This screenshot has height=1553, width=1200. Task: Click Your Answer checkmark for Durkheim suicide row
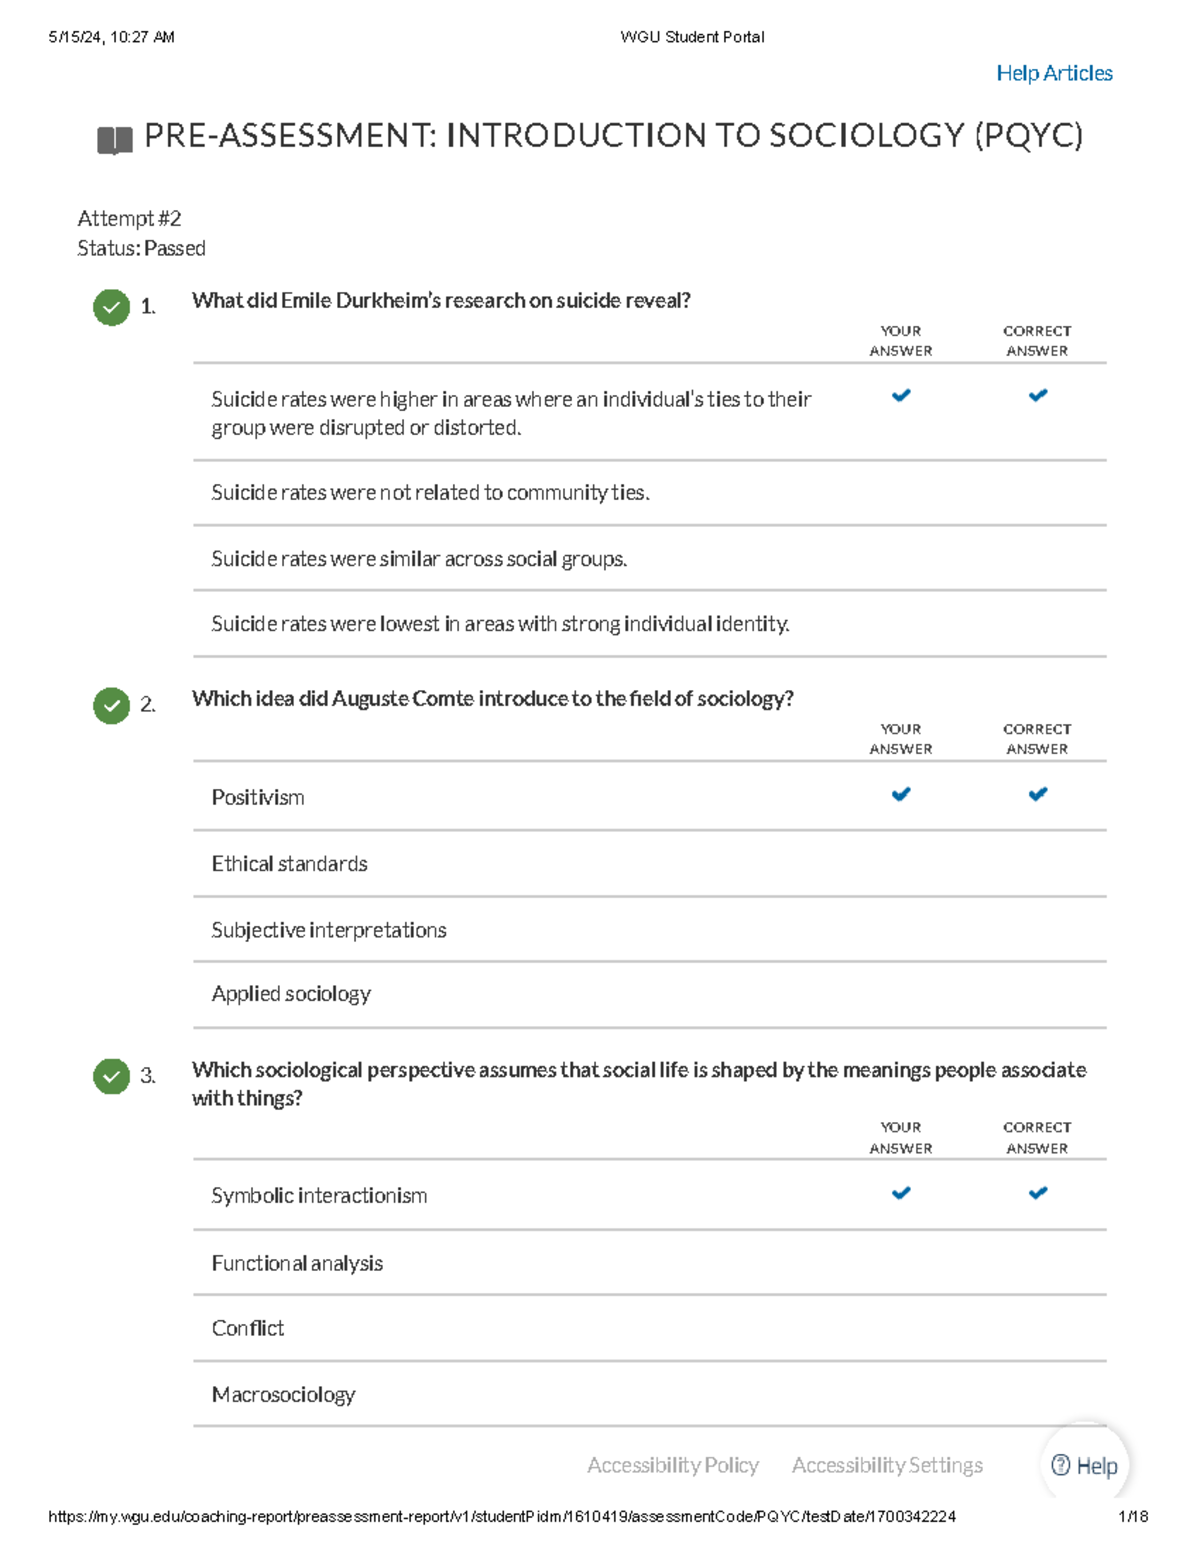(x=901, y=395)
